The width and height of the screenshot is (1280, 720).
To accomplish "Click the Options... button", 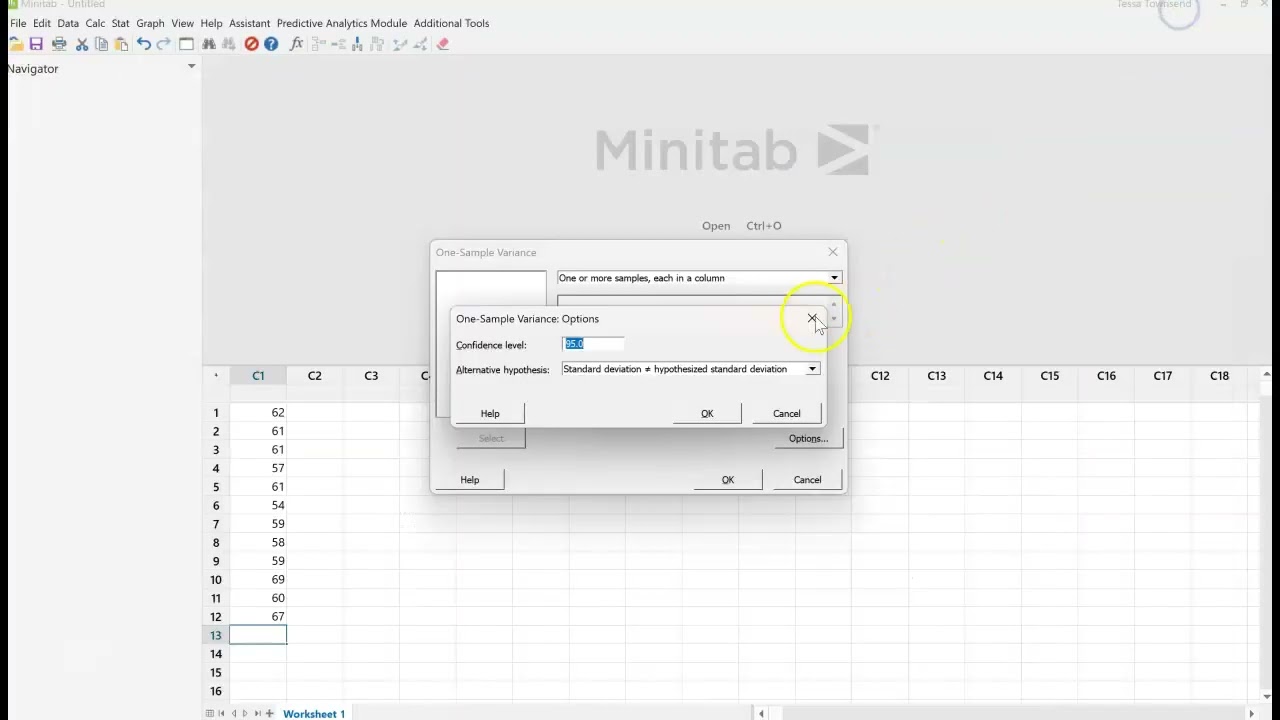I will (808, 438).
